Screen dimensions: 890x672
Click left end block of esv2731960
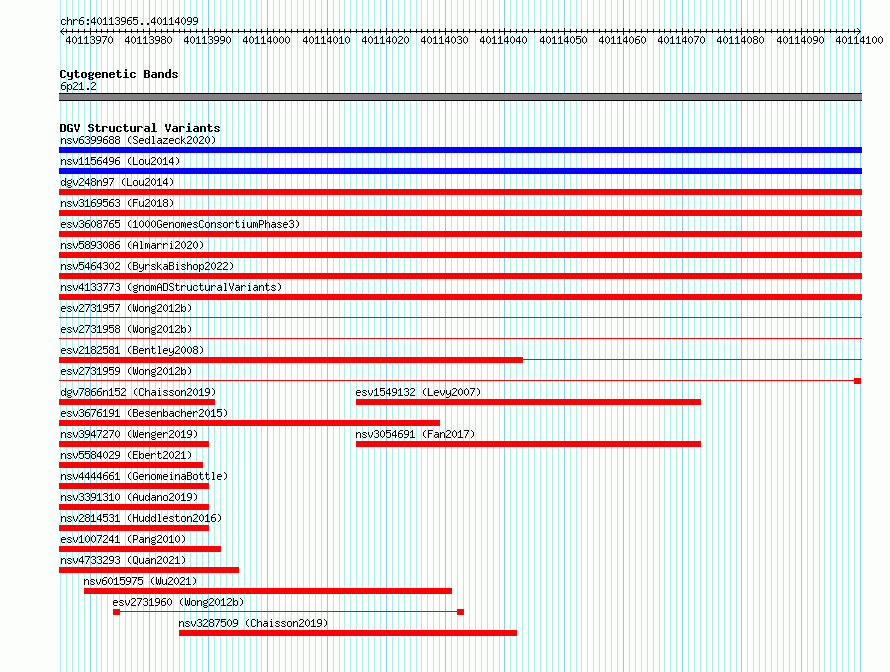(116, 612)
